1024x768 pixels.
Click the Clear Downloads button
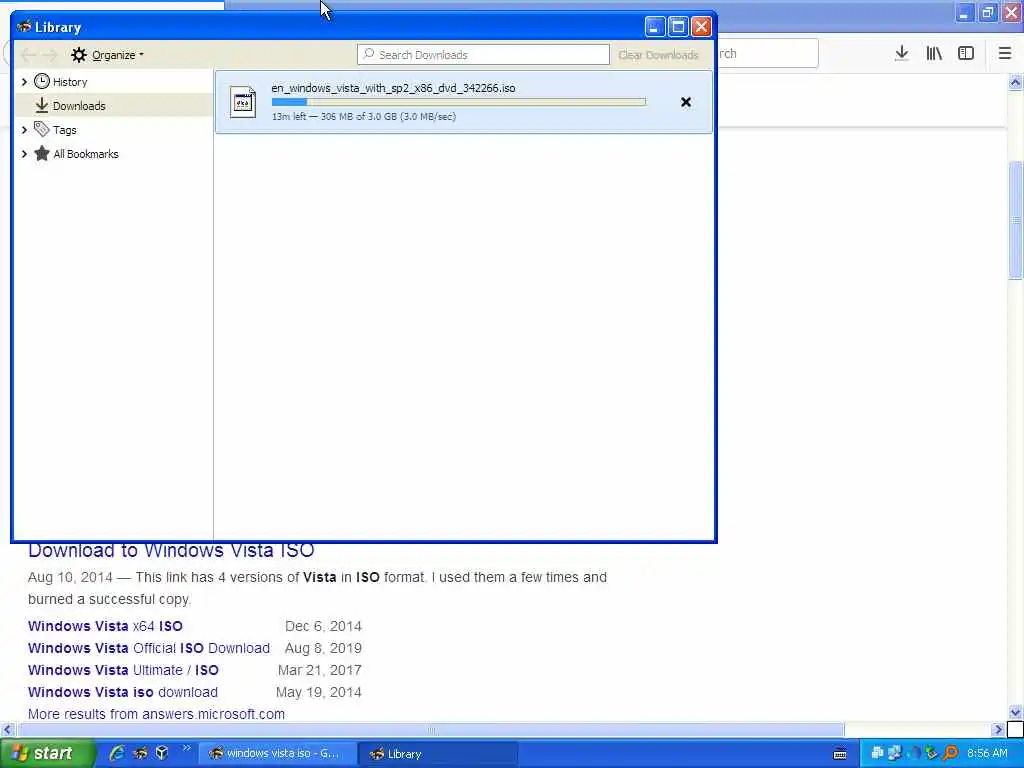[658, 55]
